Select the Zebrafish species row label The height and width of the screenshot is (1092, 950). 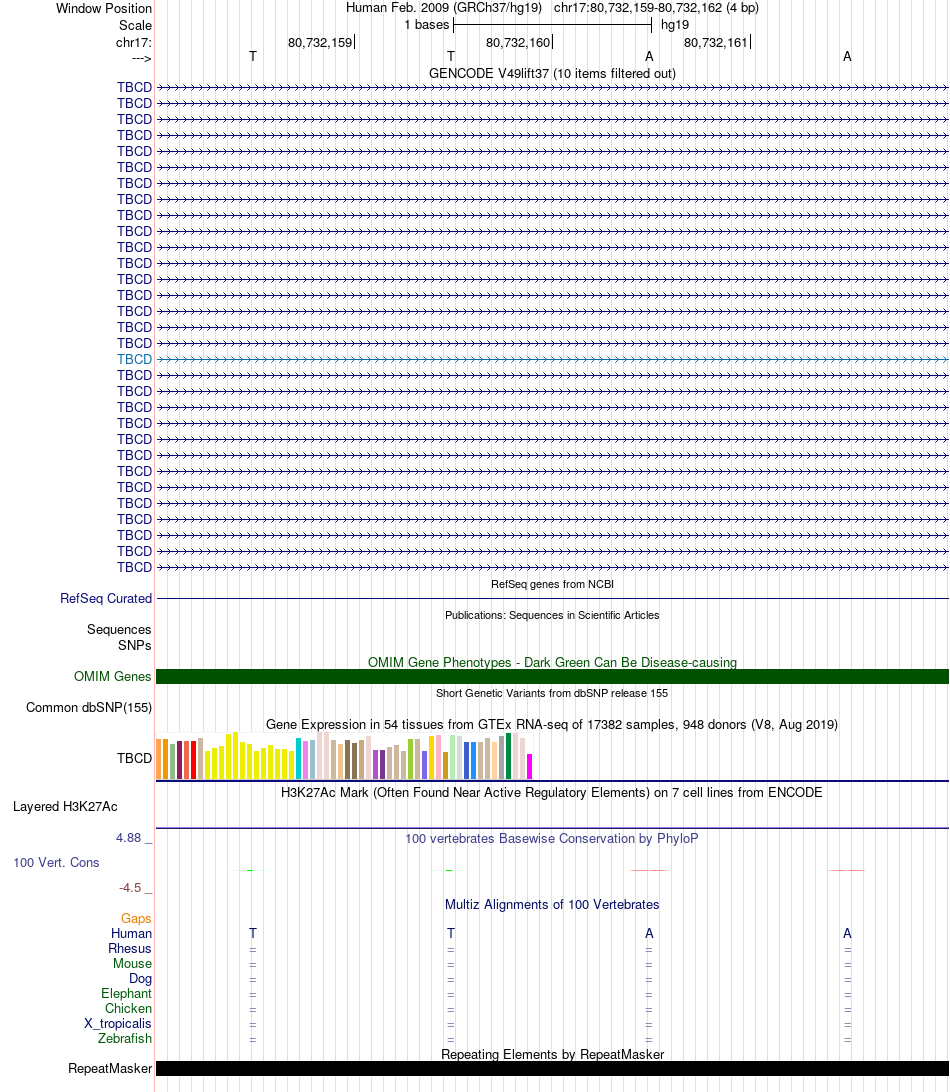[125, 1038]
